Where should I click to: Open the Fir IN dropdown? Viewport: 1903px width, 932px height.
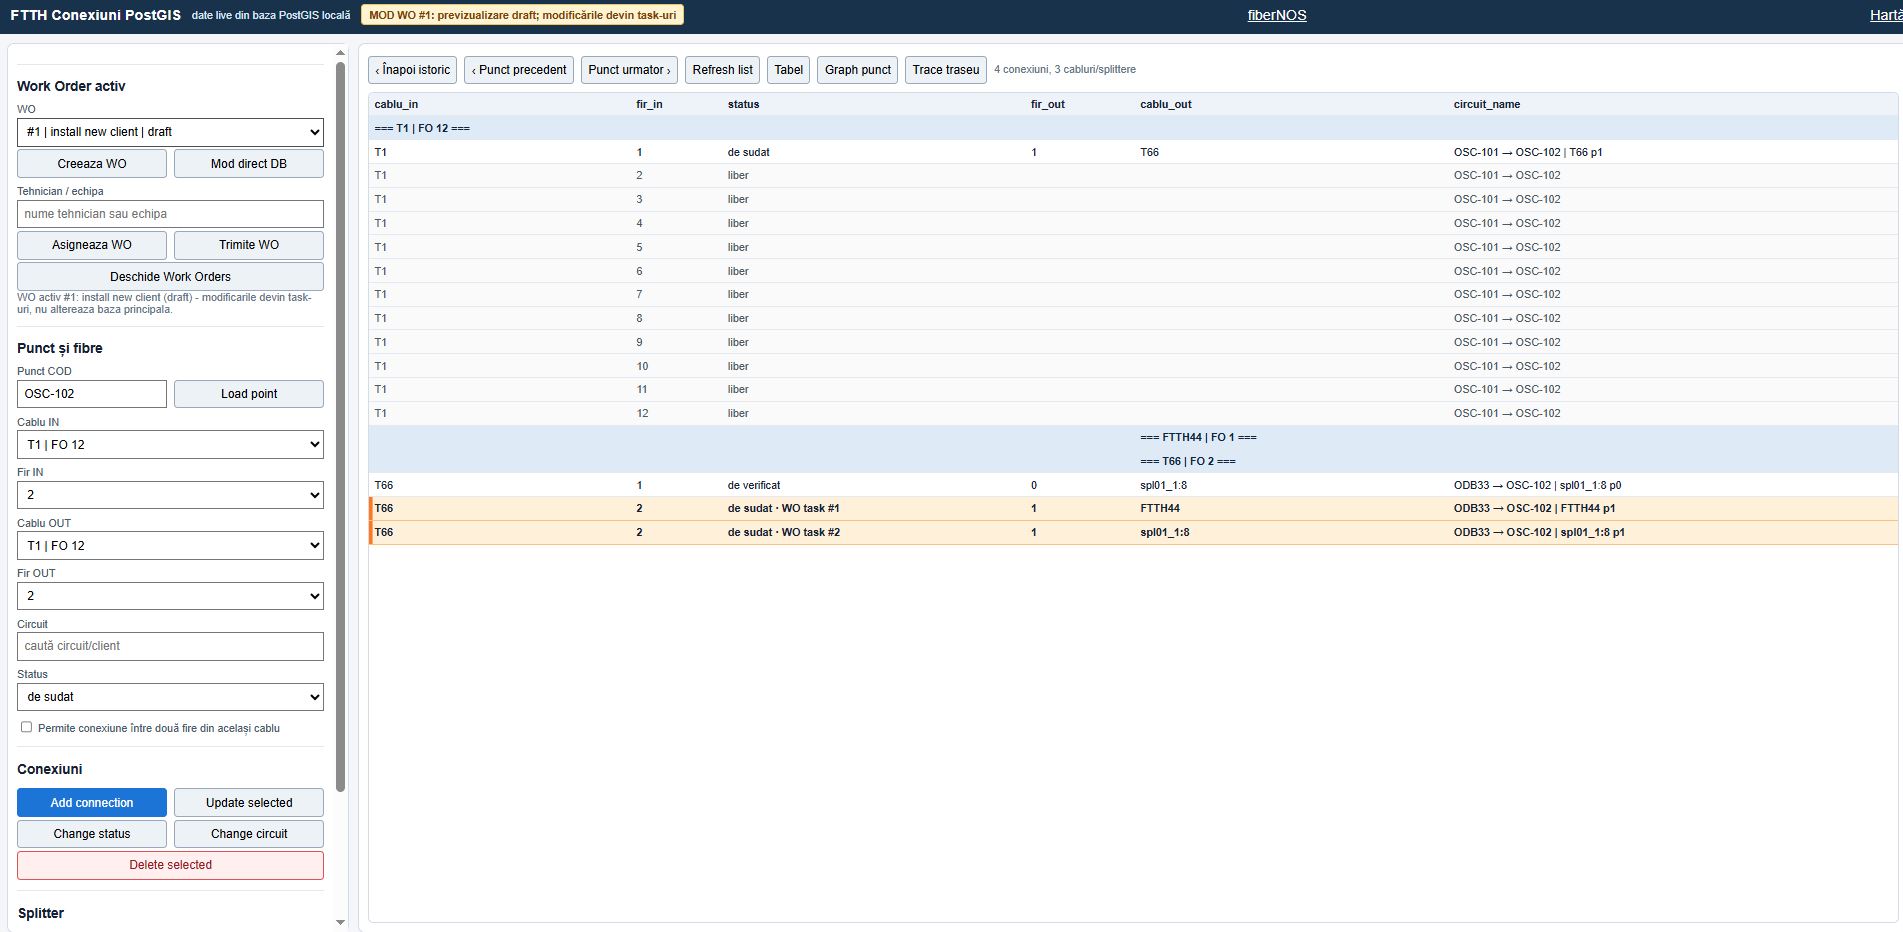pos(170,495)
